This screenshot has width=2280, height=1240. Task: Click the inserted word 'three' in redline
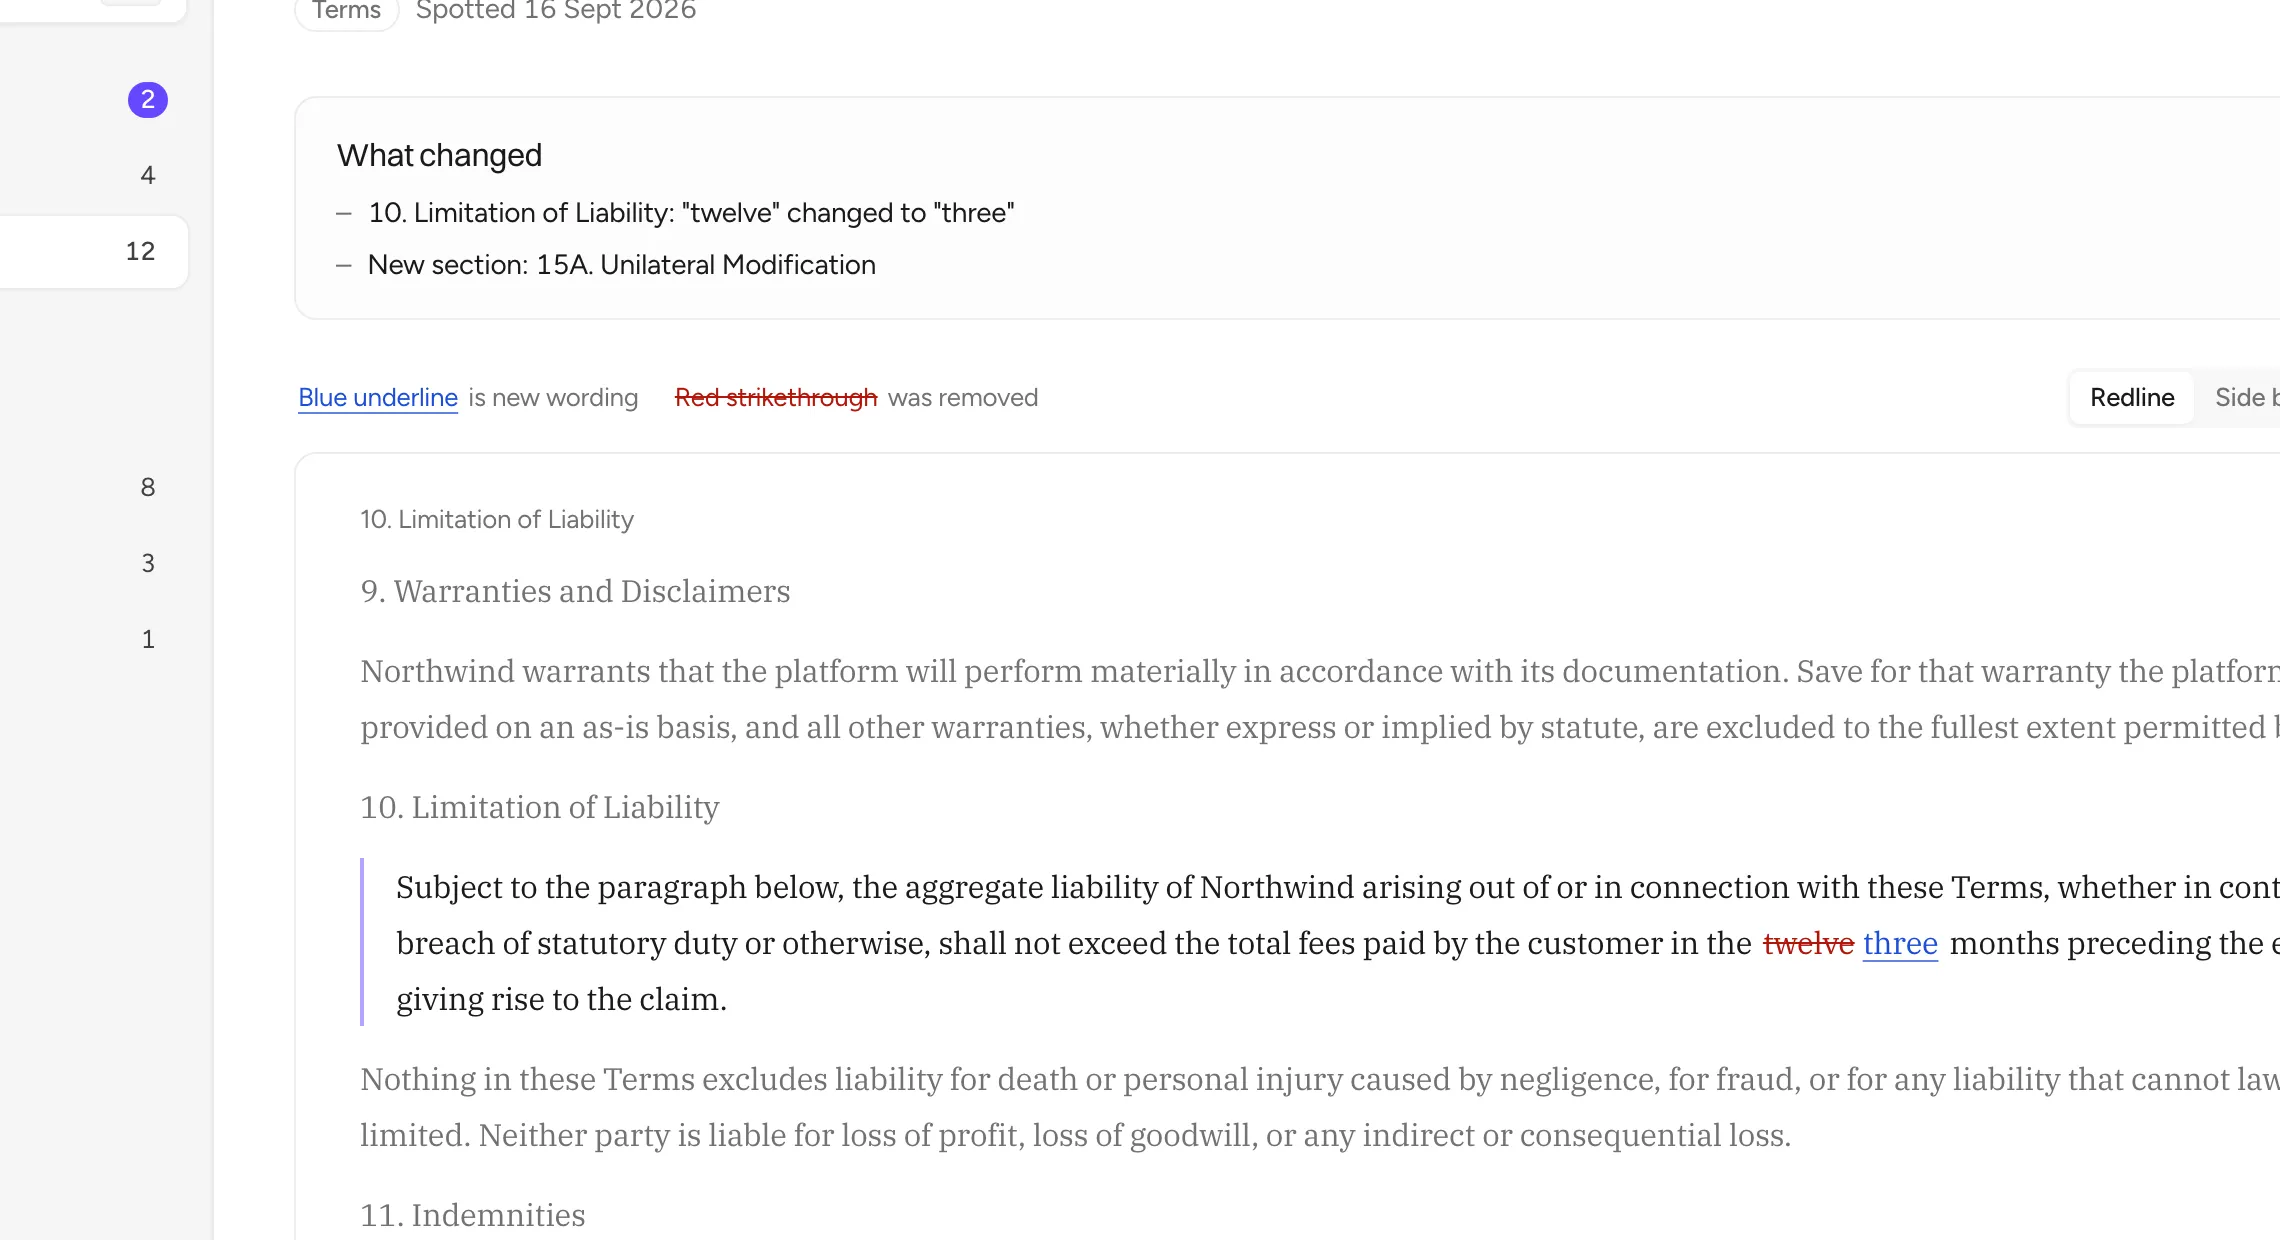(x=1900, y=944)
